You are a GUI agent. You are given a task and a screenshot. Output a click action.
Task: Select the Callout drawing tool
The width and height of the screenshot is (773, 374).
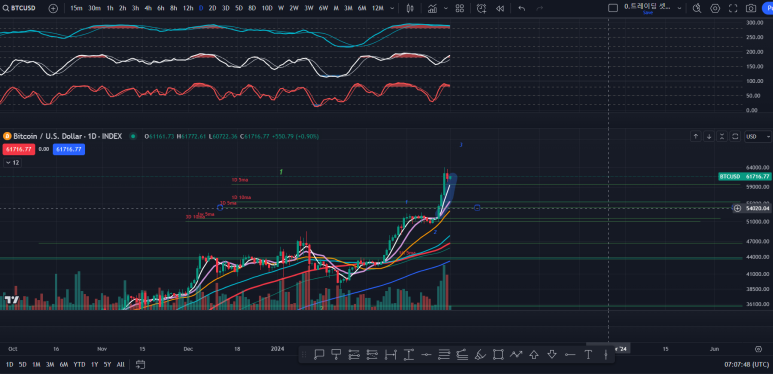[318, 354]
